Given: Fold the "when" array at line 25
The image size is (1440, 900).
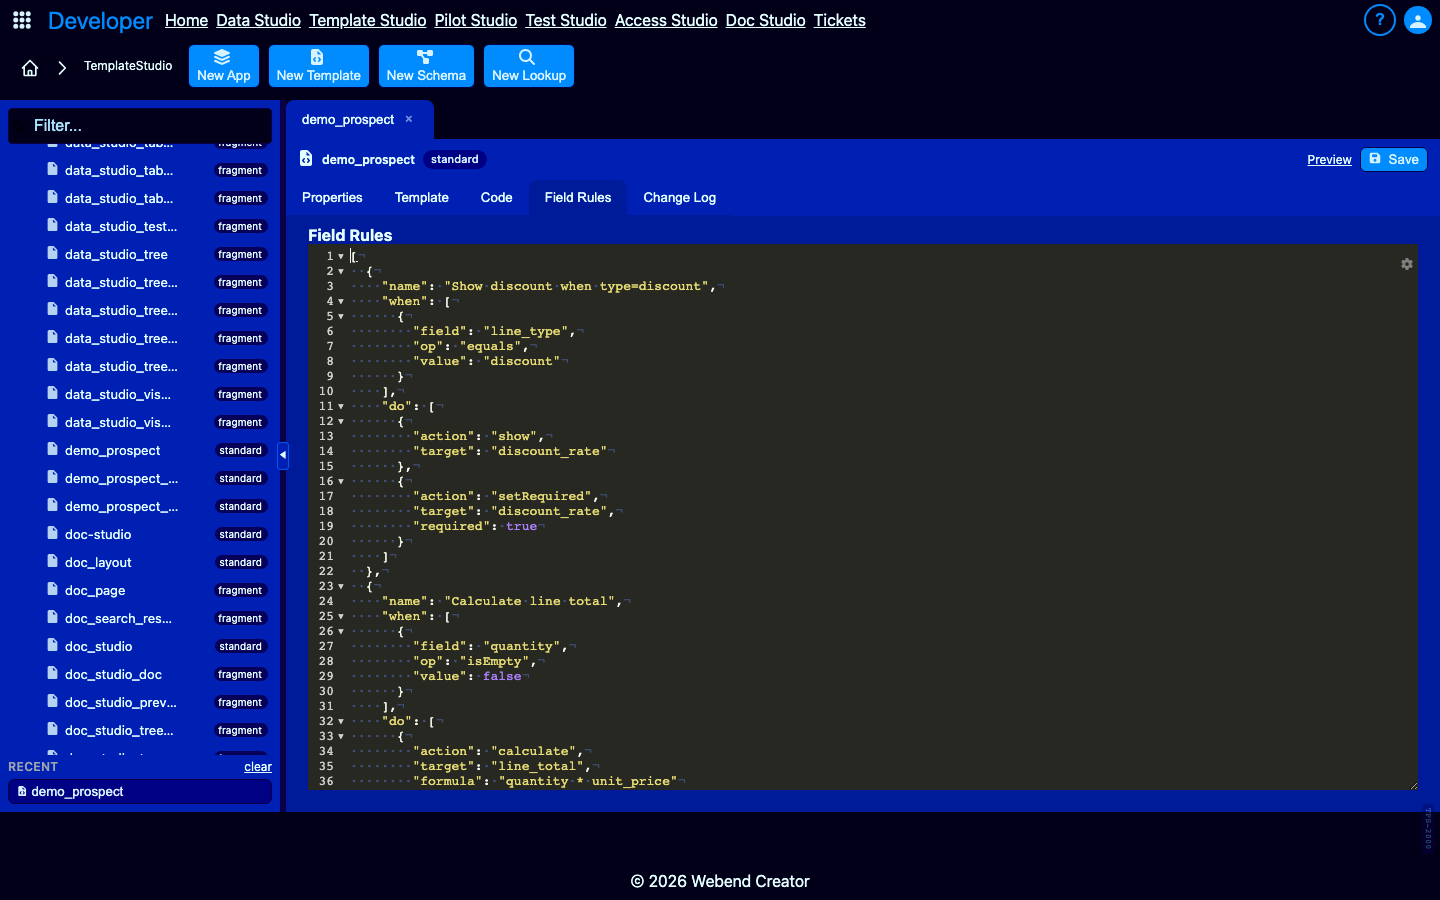Looking at the screenshot, I should point(341,616).
